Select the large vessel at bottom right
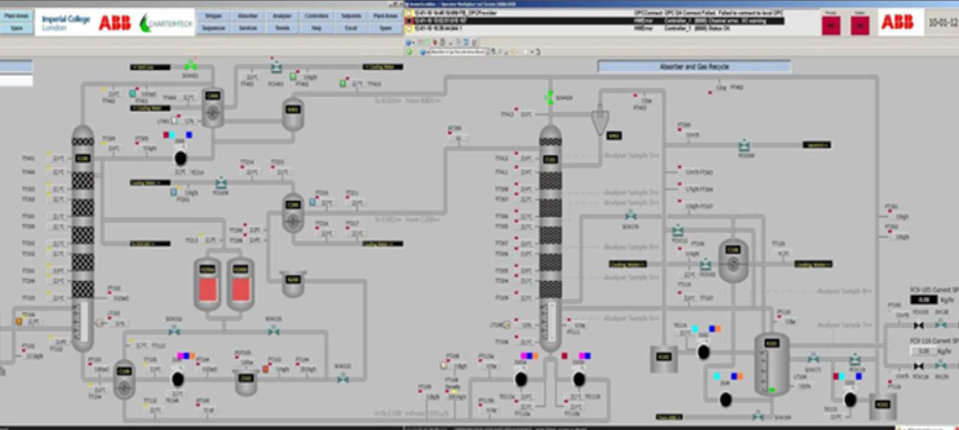This screenshot has width=959, height=430. pyautogui.click(x=771, y=365)
